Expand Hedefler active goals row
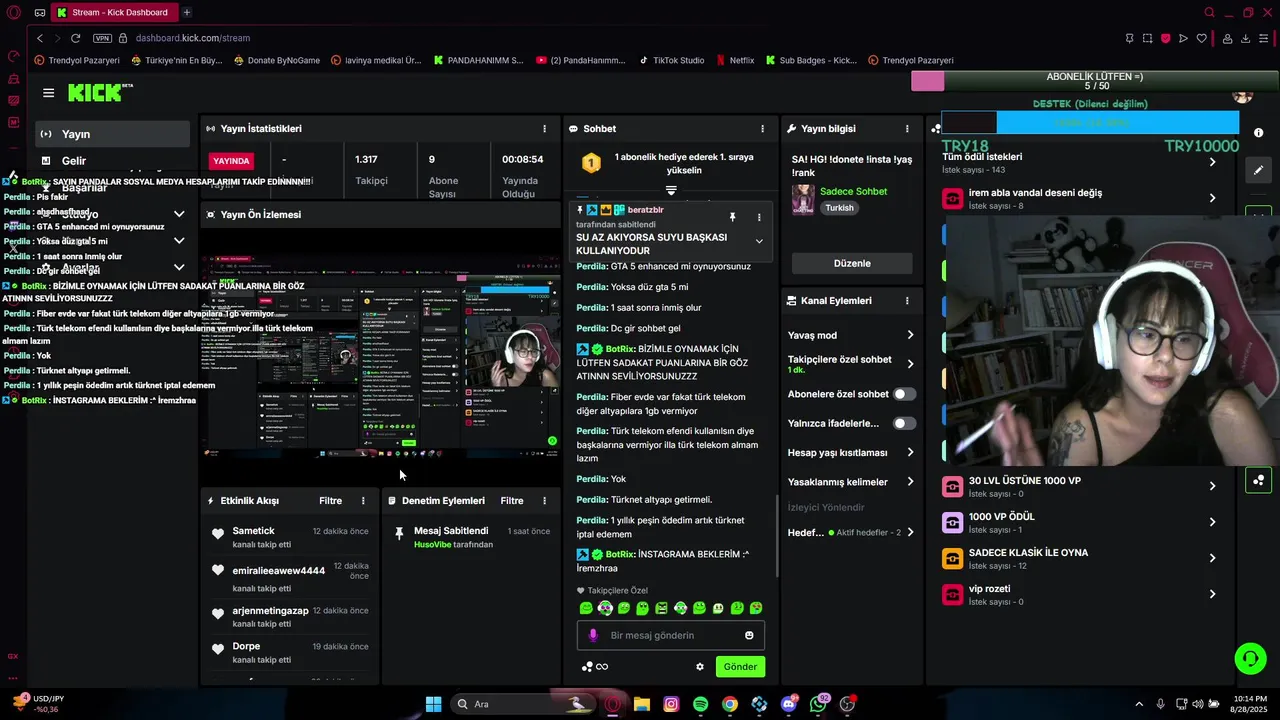1280x720 pixels. pos(851,533)
